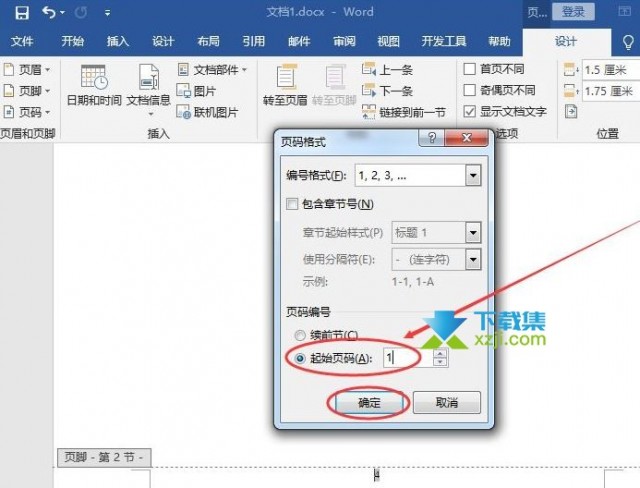Click the ribbon display options icon
Screen dimensions: 640x488
click(624, 11)
